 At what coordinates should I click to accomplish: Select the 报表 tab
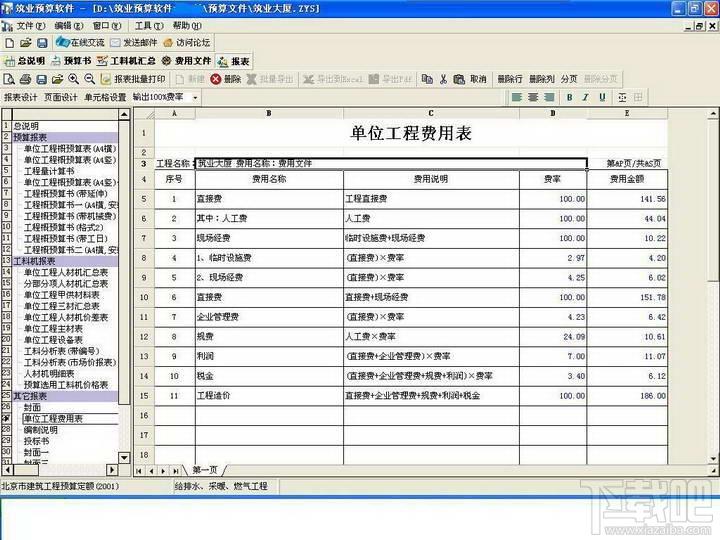234,61
